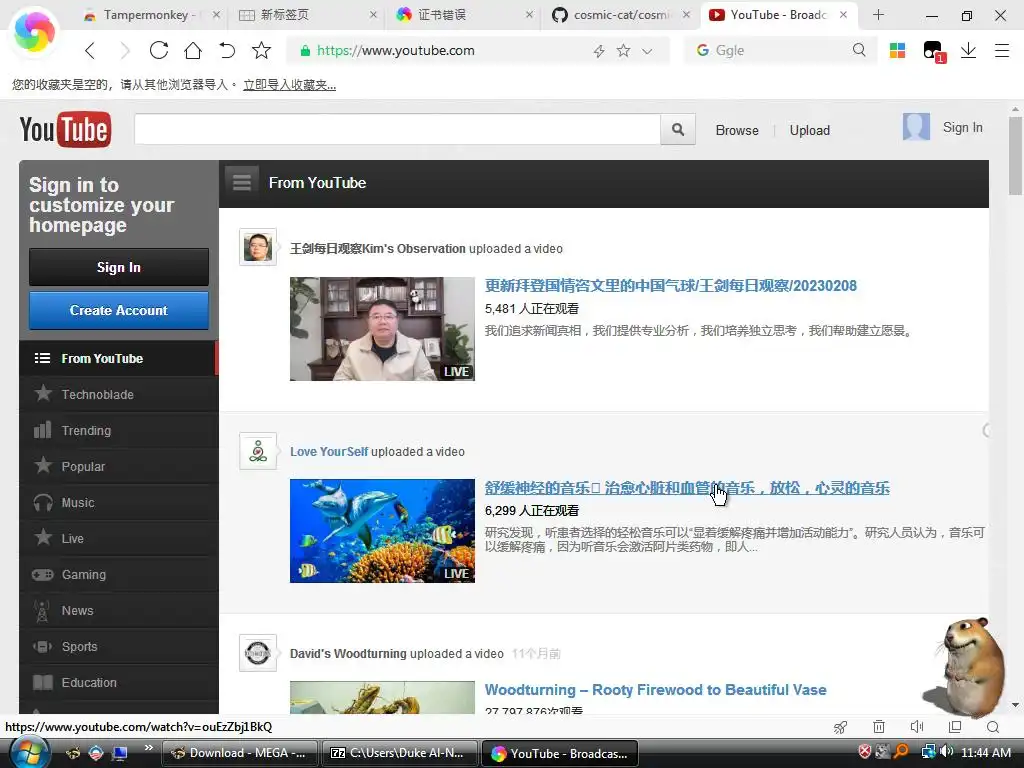Click the black Sign In sidebar button
This screenshot has height=768, width=1024.
pyautogui.click(x=119, y=267)
